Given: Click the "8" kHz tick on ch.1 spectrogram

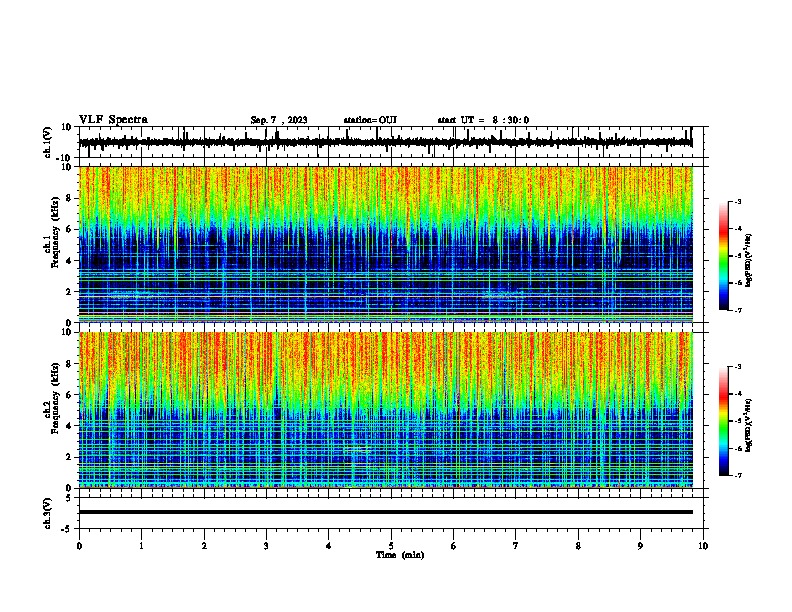Looking at the screenshot, I should 70,198.
